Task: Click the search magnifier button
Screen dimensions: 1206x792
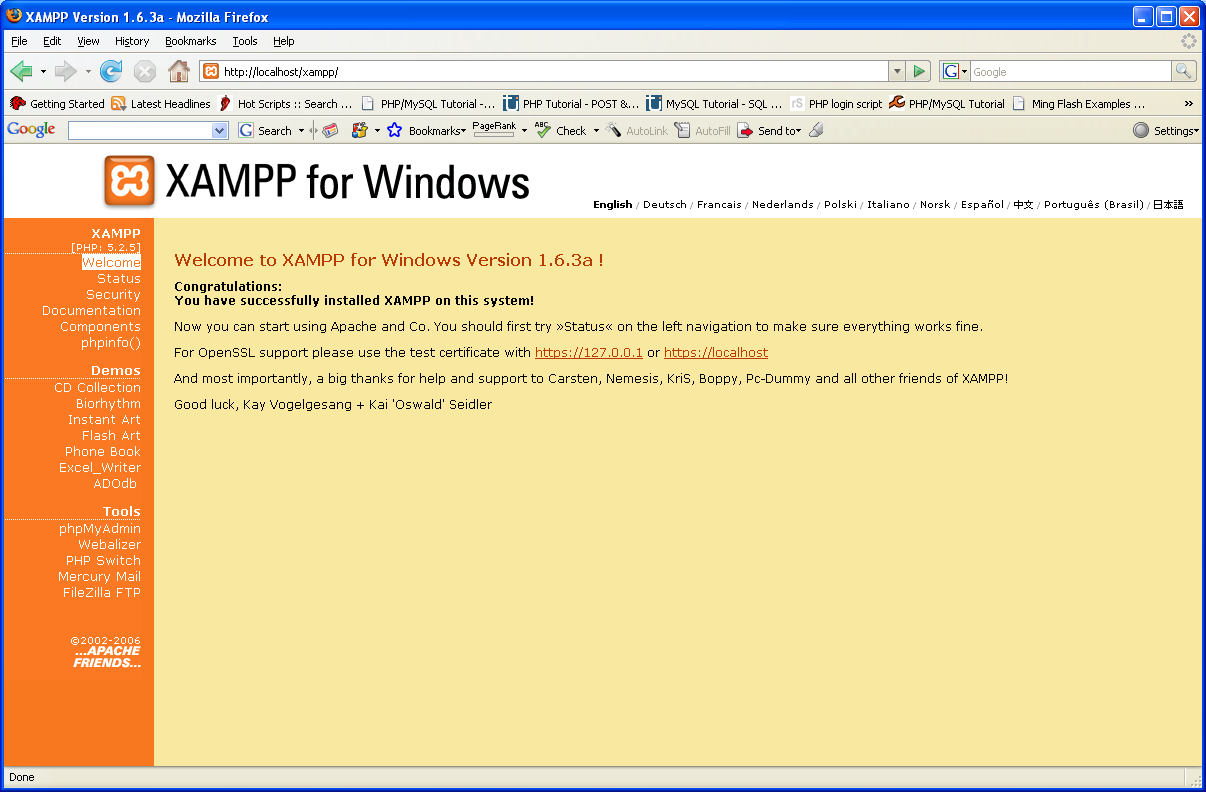Action: pyautogui.click(x=1184, y=71)
